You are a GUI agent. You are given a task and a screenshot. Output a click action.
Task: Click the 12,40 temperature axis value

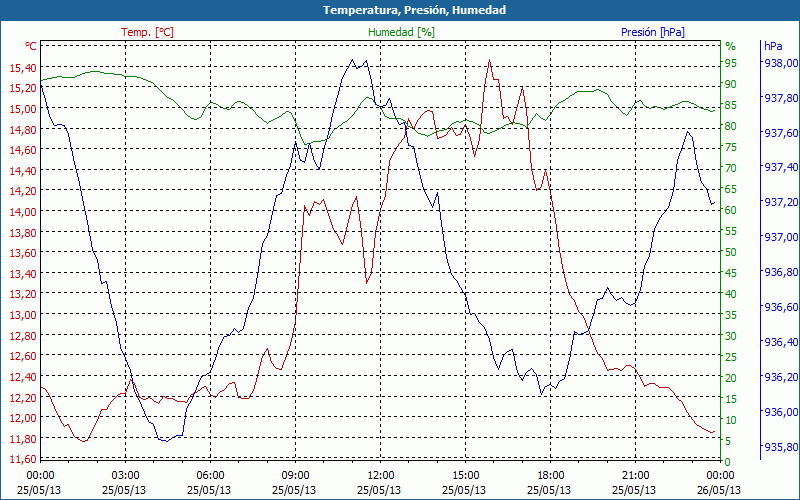(x=23, y=376)
